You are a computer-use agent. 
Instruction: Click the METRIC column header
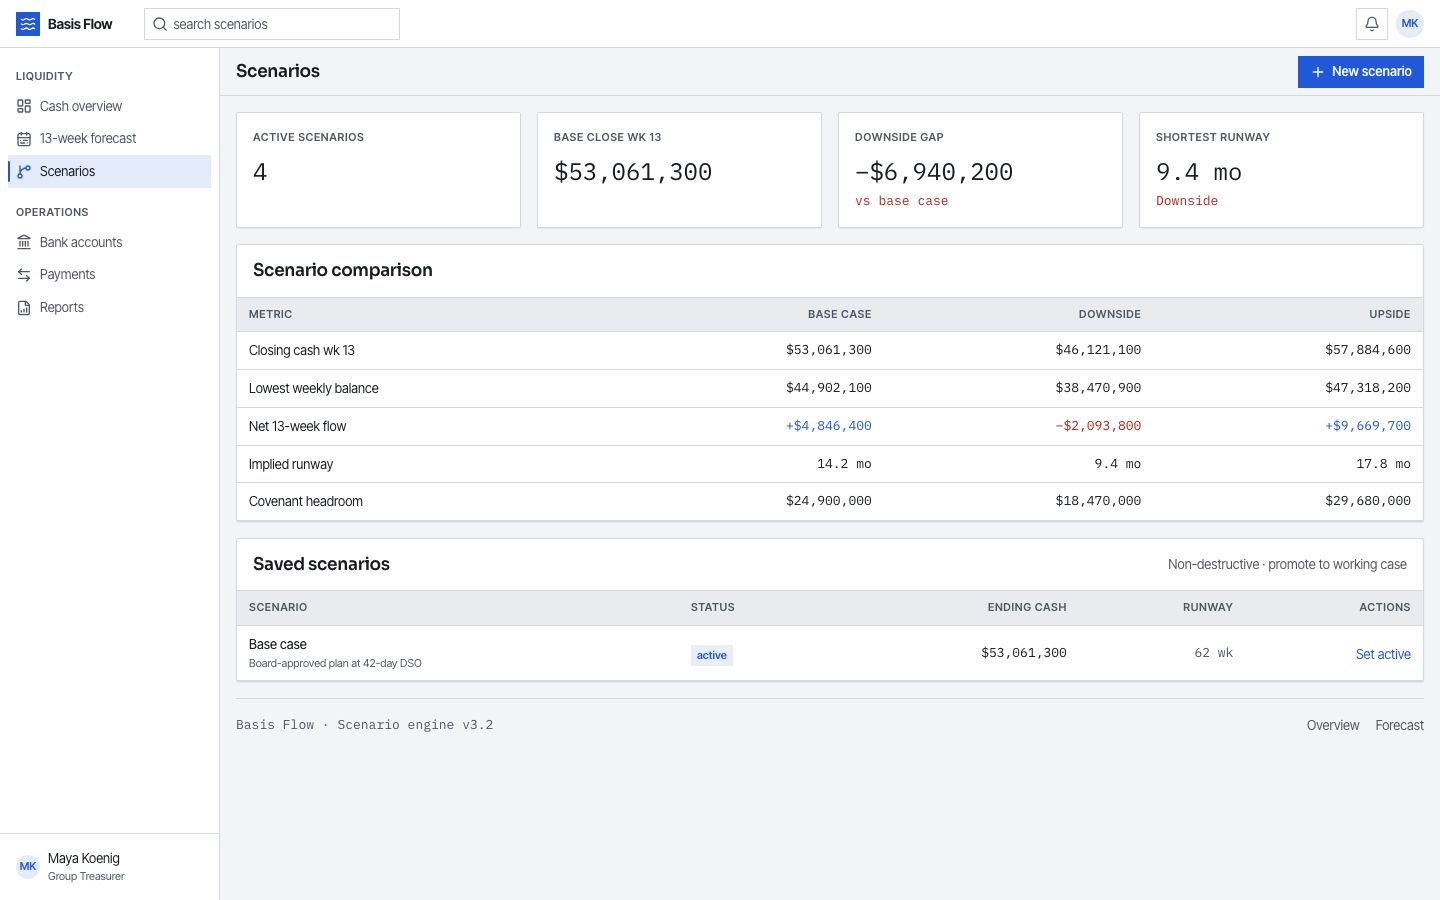coord(270,314)
